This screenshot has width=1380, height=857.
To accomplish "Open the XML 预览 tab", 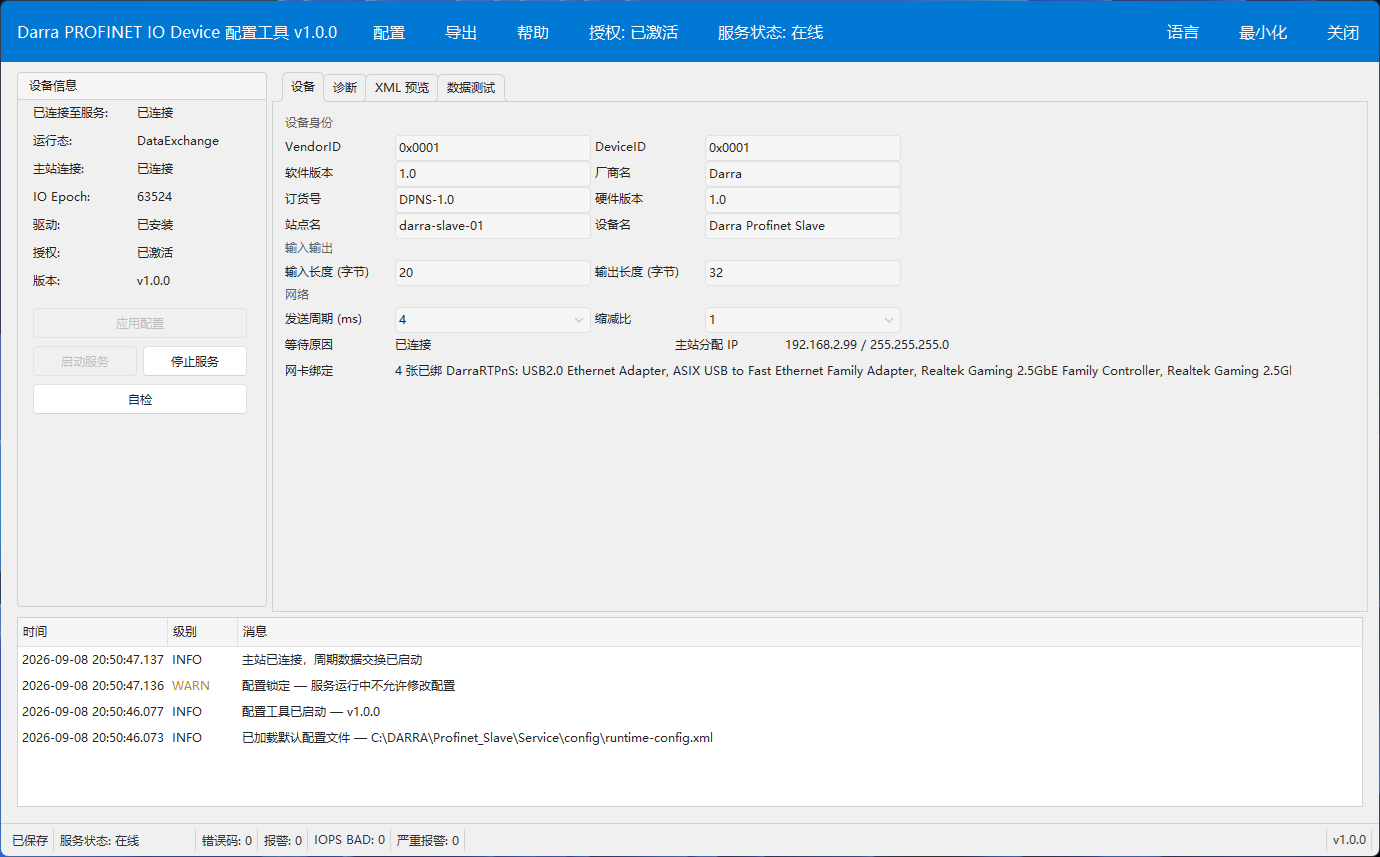I will click(402, 88).
